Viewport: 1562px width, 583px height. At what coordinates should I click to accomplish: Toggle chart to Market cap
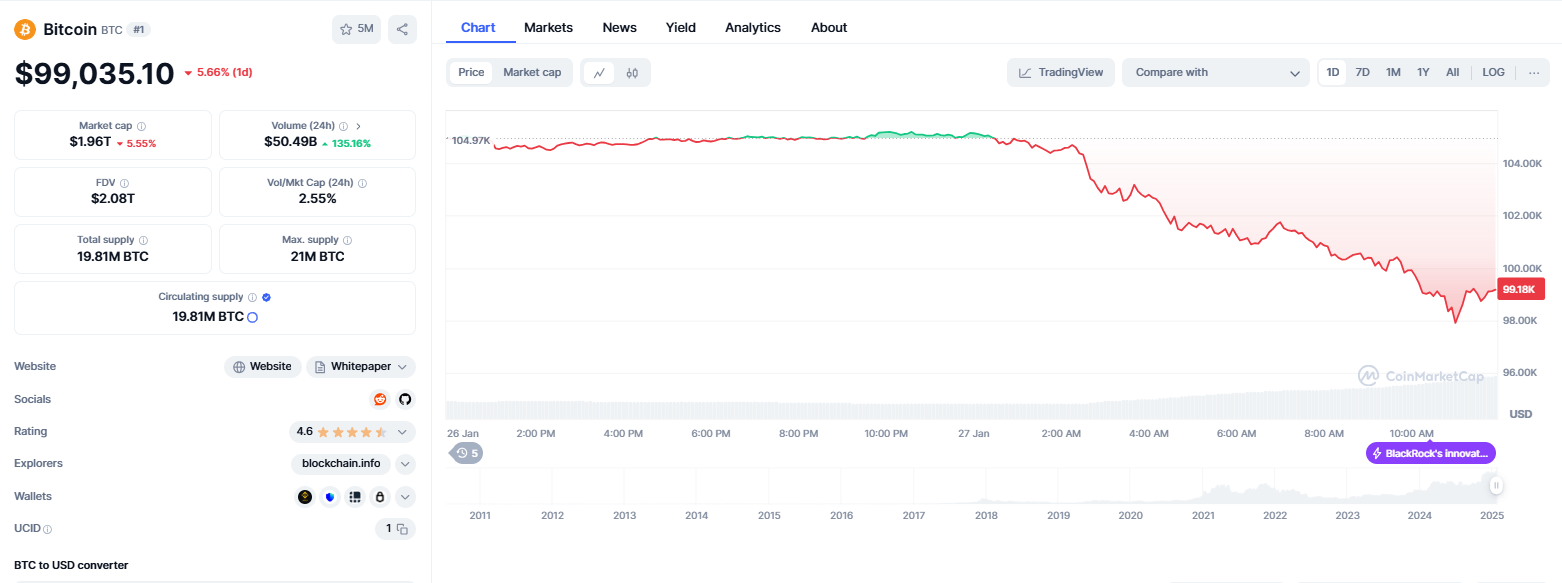click(532, 72)
